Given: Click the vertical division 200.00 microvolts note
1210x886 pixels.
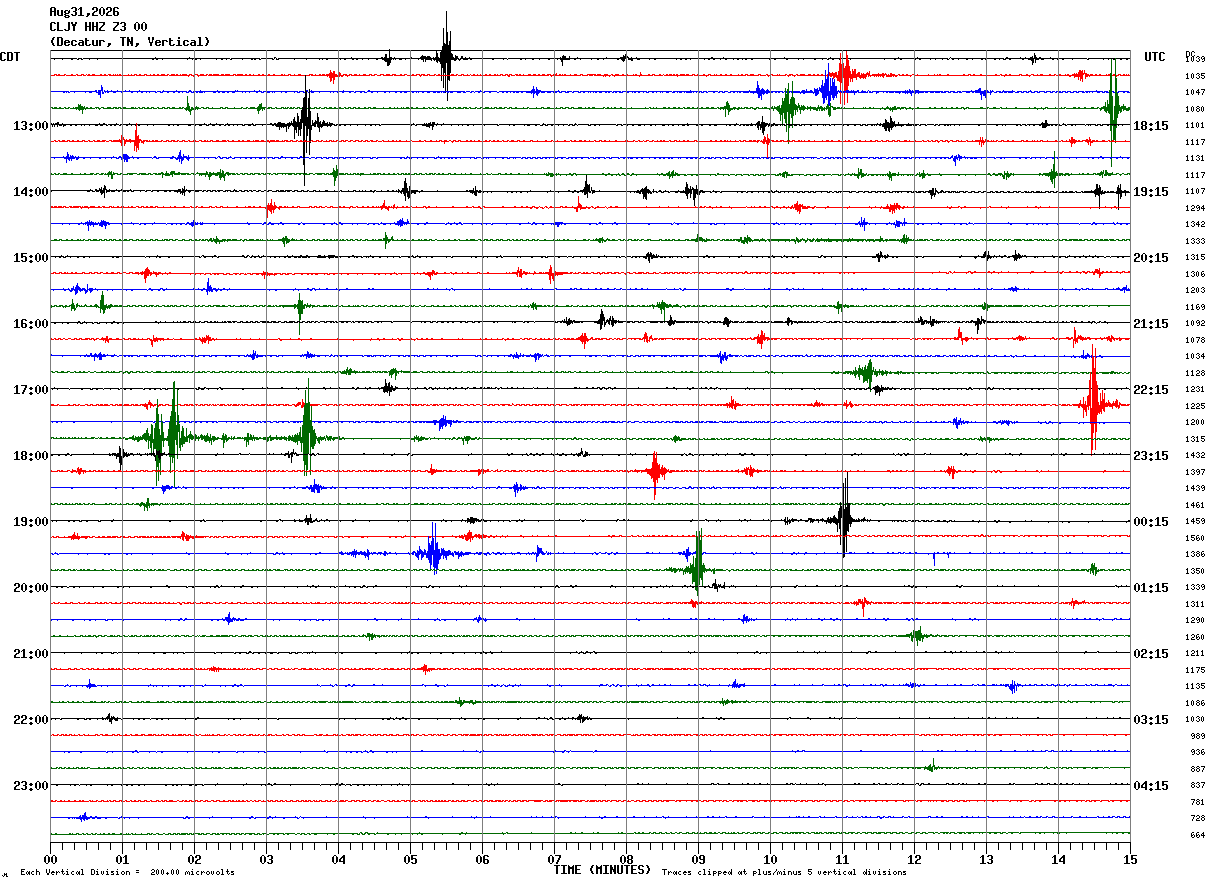Looking at the screenshot, I should pos(127,873).
